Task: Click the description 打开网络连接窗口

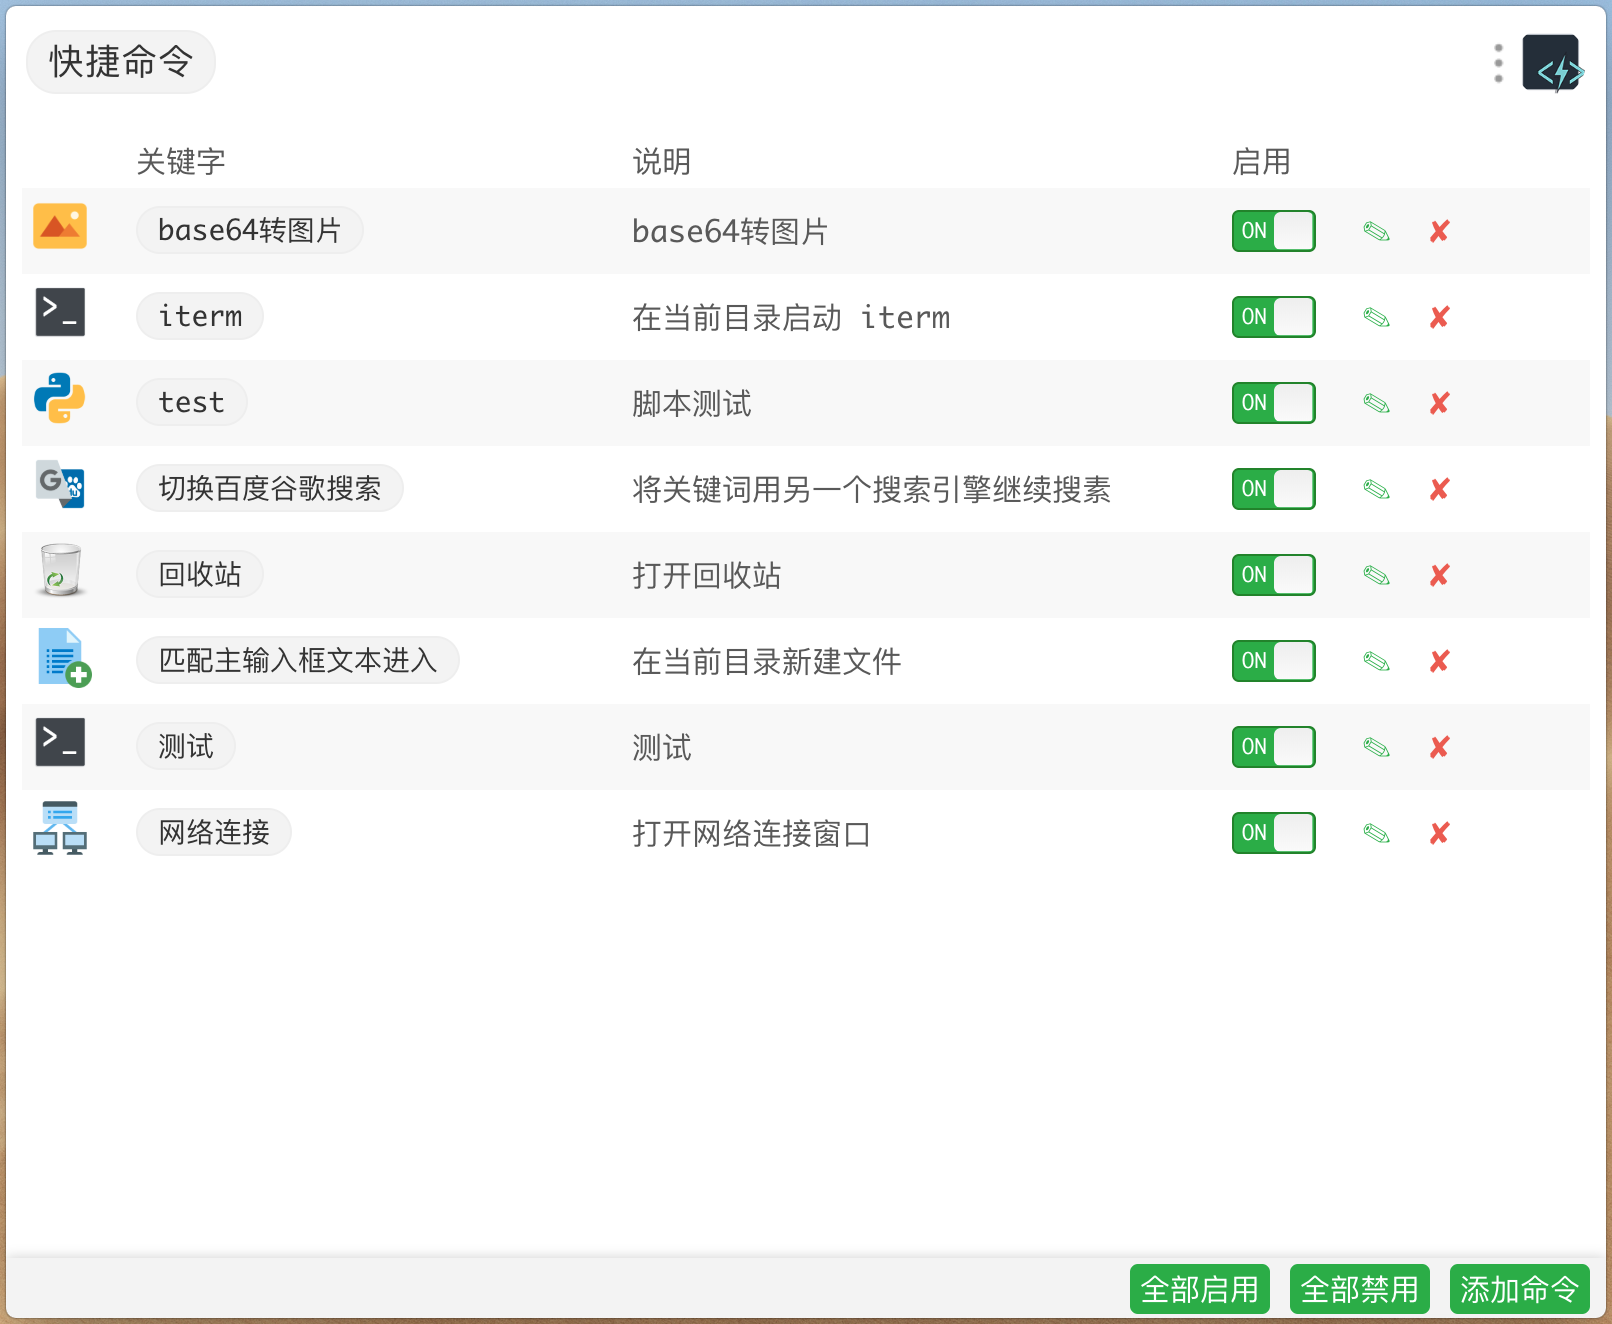Action: point(752,834)
